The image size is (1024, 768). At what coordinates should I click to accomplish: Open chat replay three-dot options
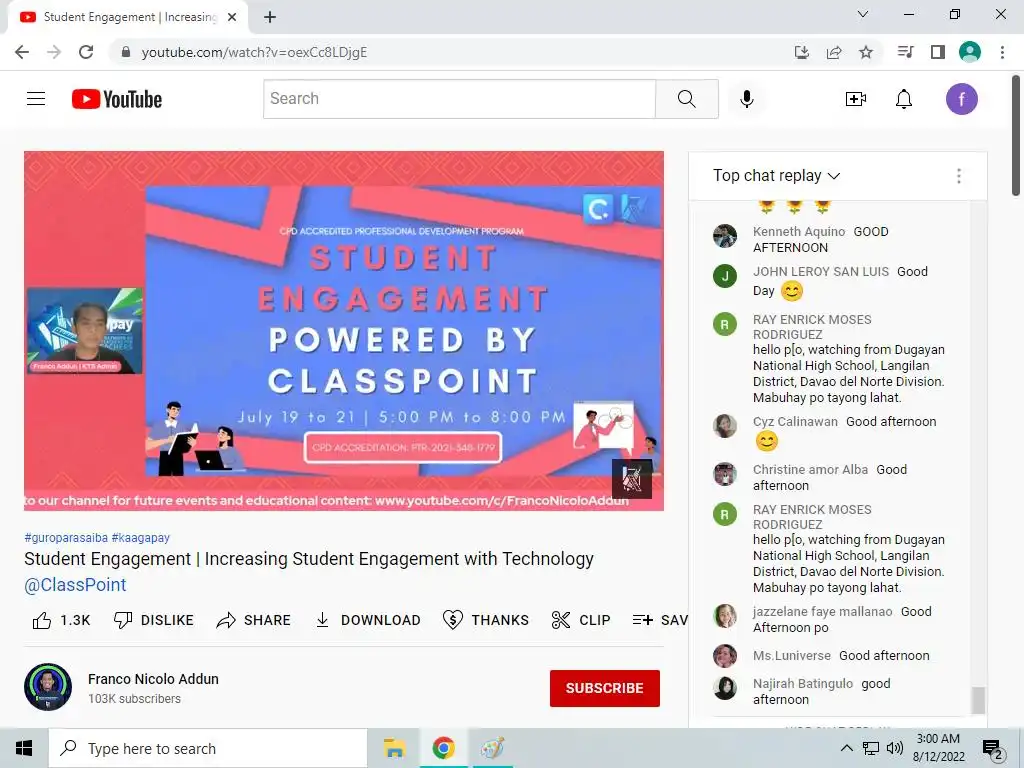tap(959, 176)
